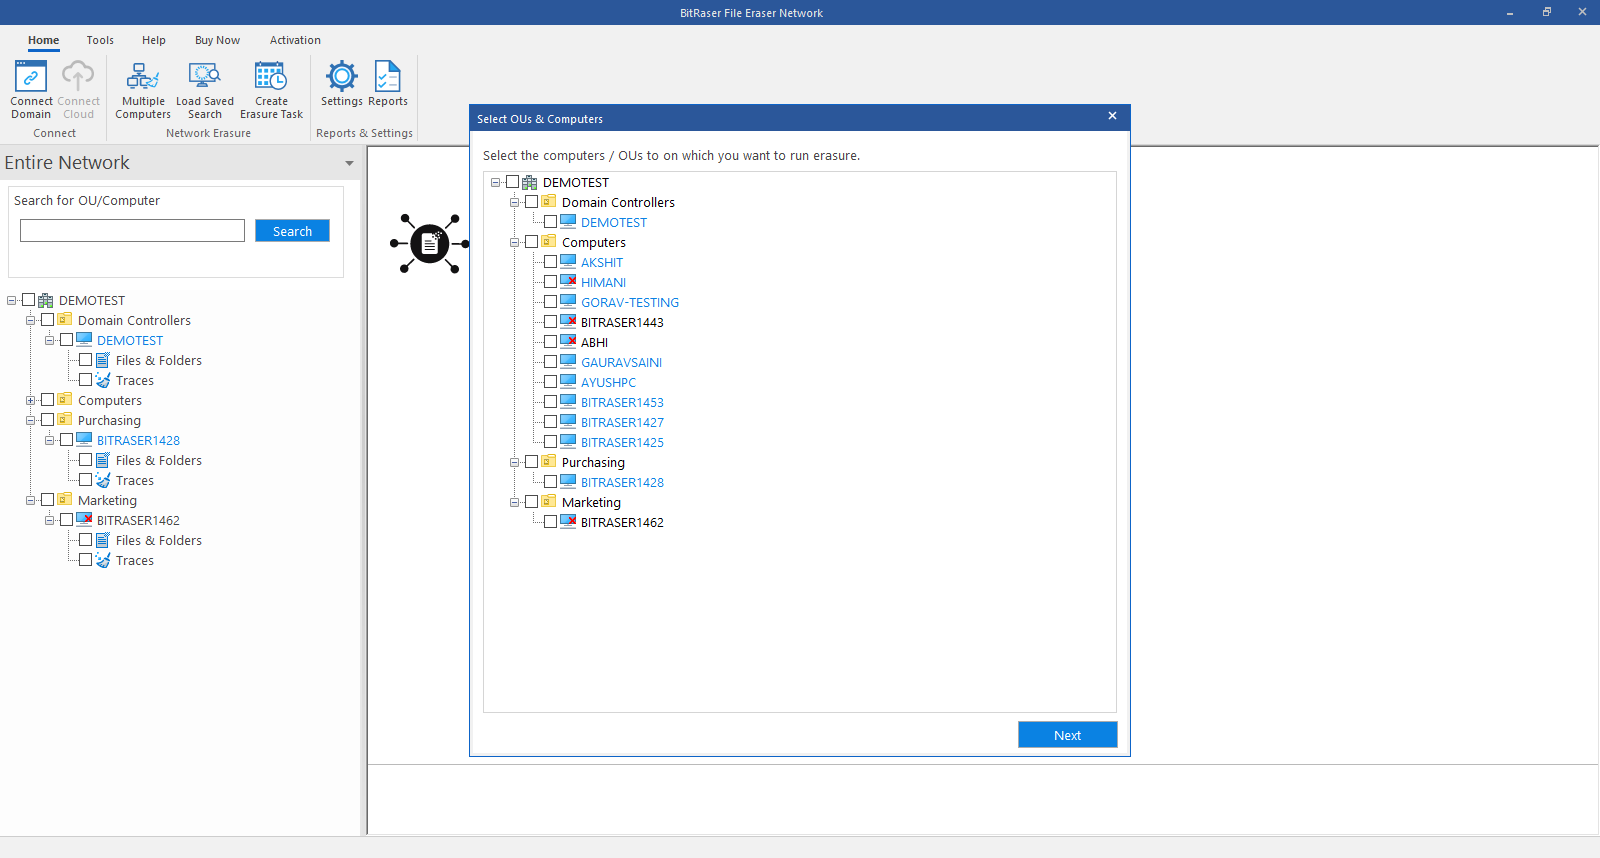Check the sidebar Computers OU checkbox
The image size is (1600, 858).
tap(48, 400)
